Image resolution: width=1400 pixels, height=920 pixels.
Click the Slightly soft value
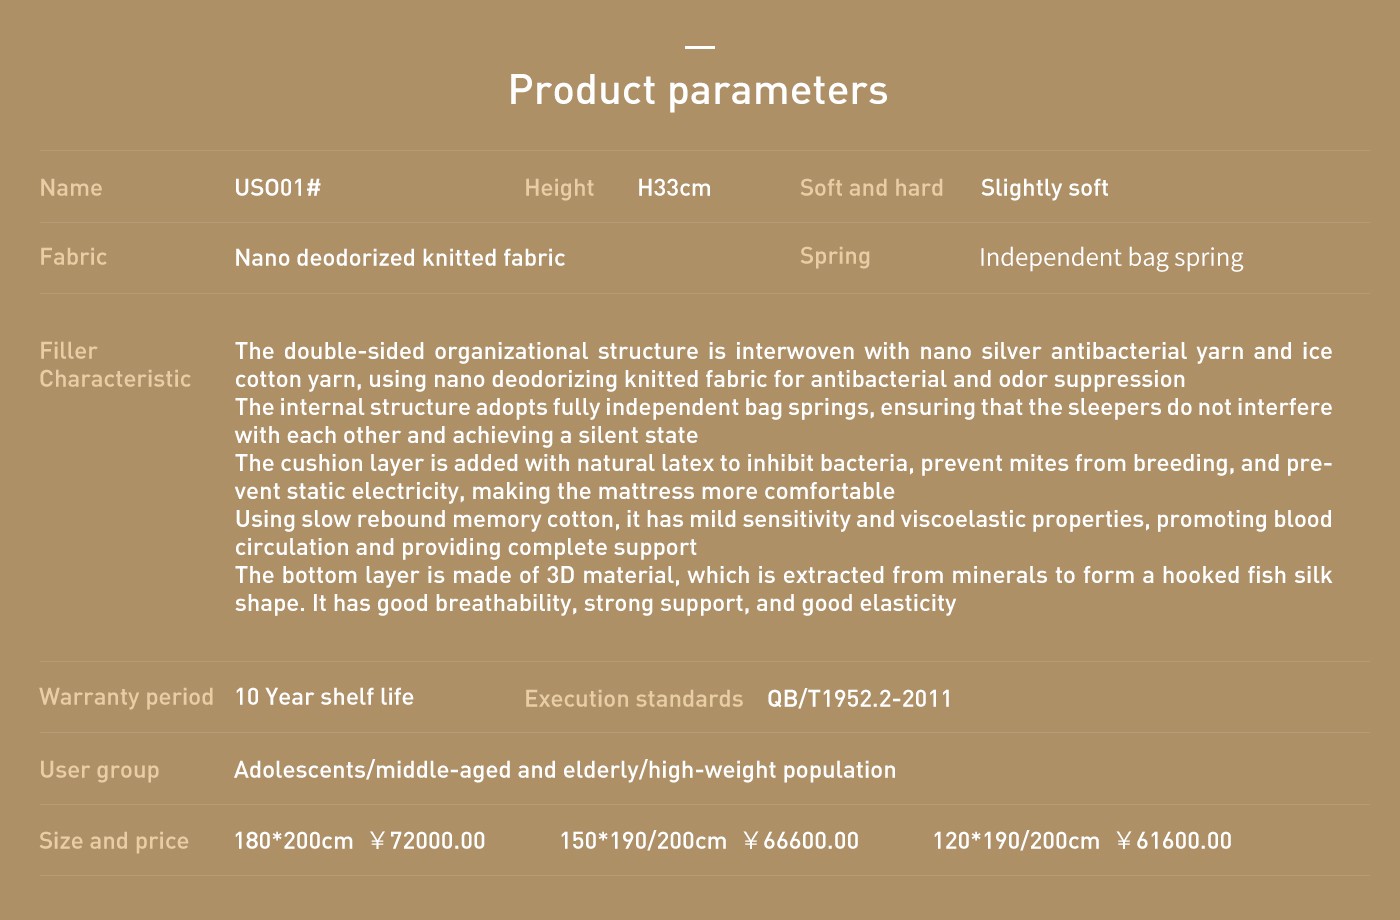click(1044, 188)
